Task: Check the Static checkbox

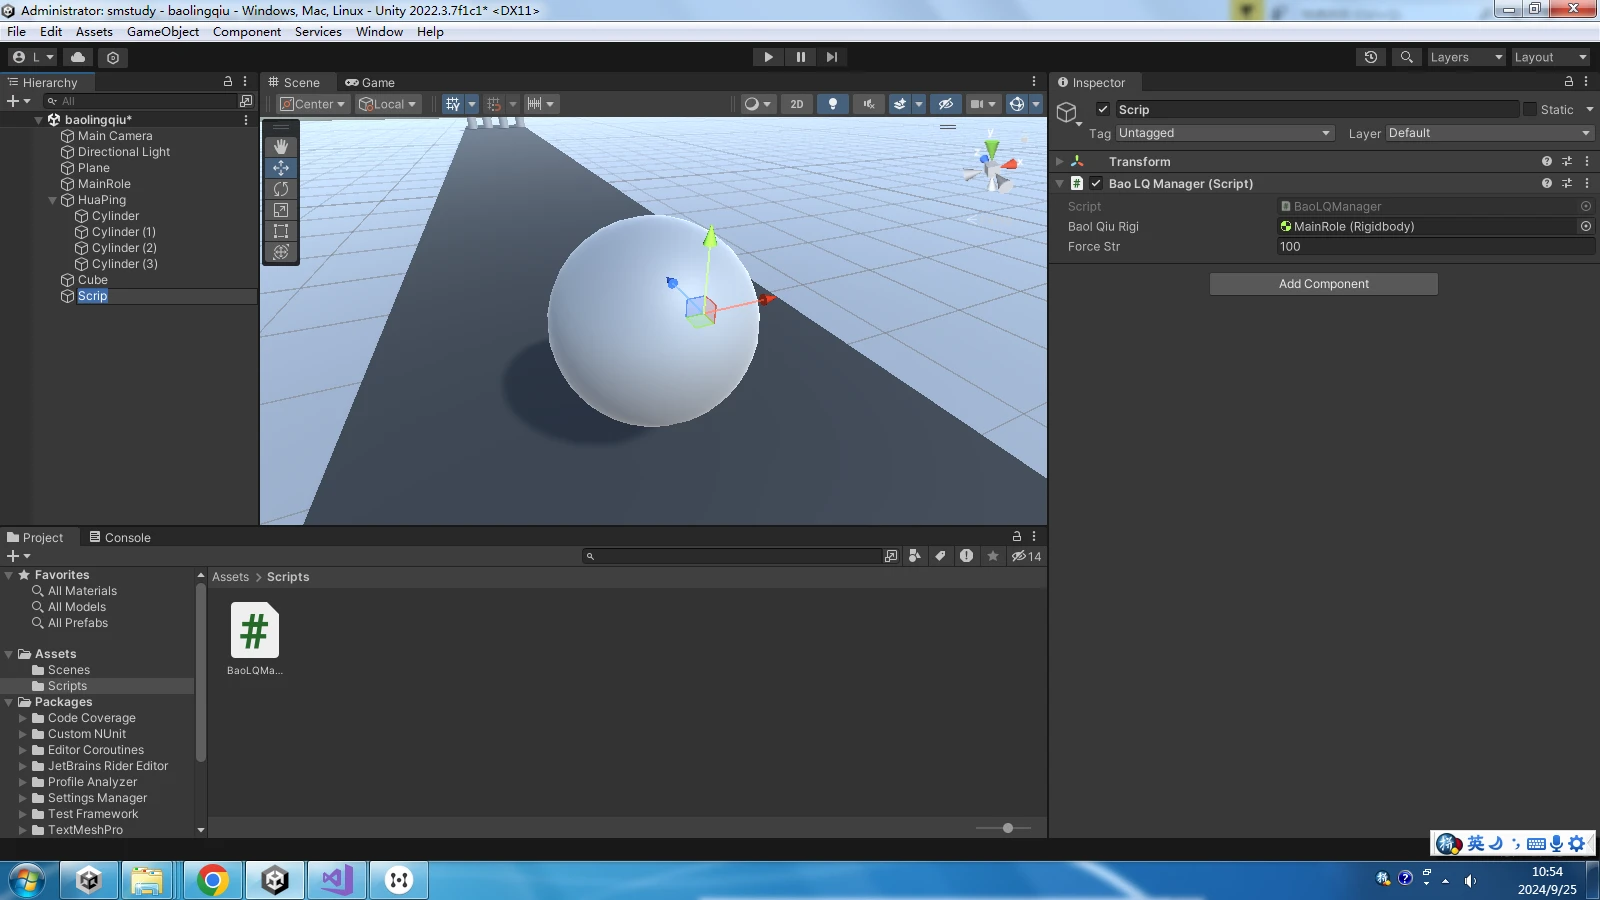Action: click(x=1530, y=109)
